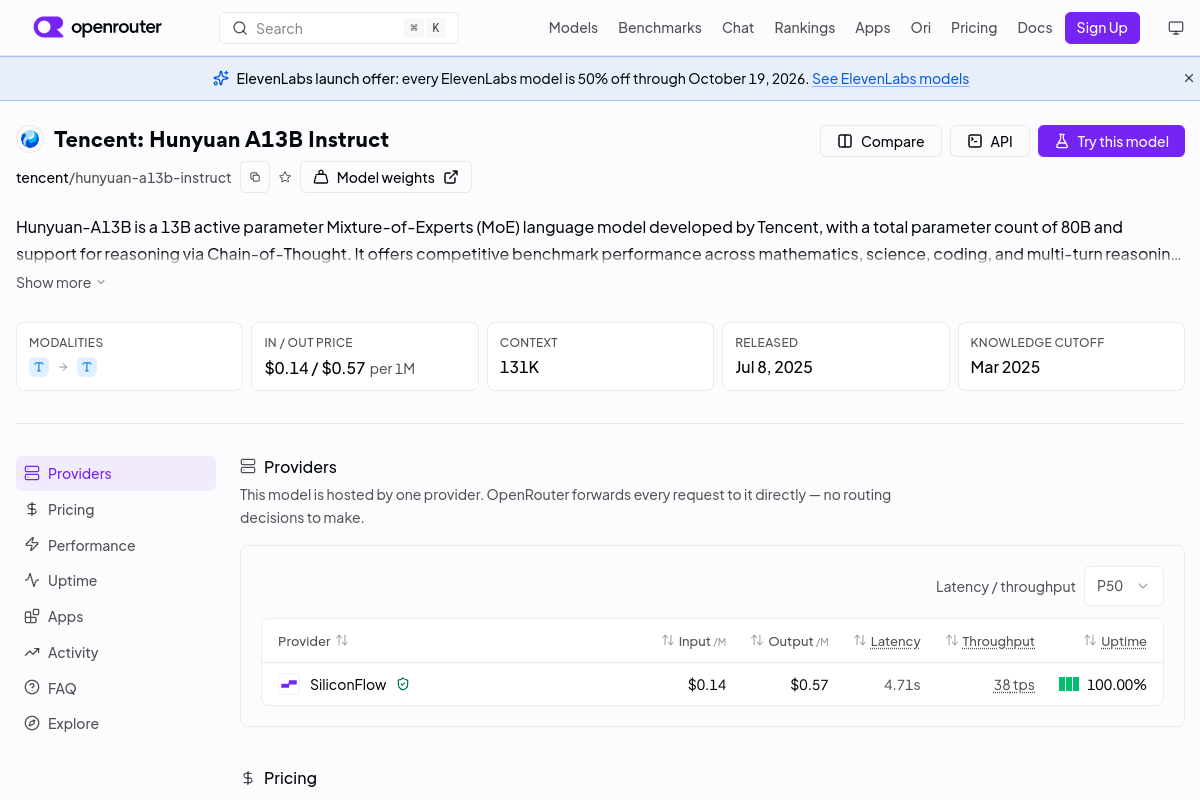The width and height of the screenshot is (1200, 800).
Task: Favorite the model with the star icon
Action: [x=285, y=177]
